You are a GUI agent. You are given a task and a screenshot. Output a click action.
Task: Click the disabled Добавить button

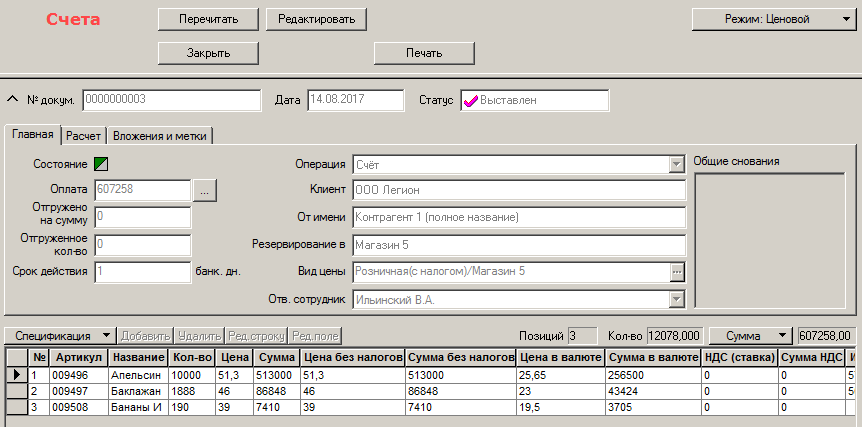146,336
